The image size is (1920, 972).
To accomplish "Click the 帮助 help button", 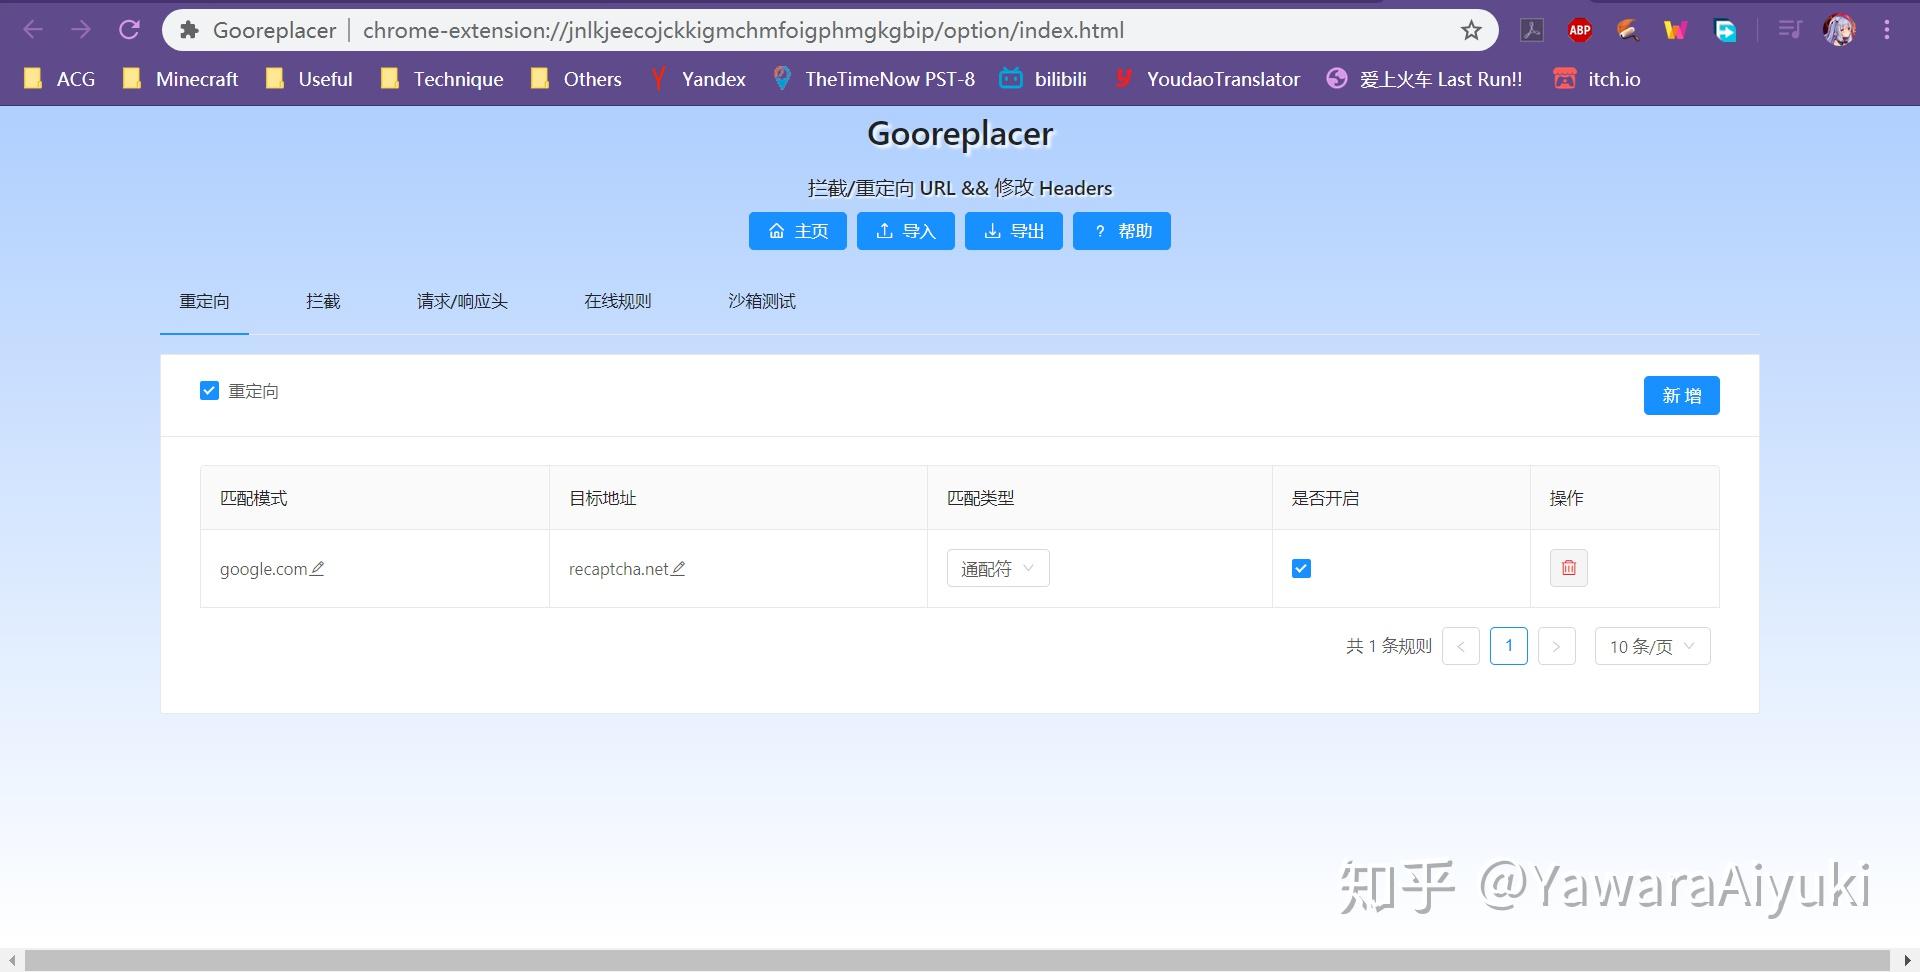I will click(1122, 231).
